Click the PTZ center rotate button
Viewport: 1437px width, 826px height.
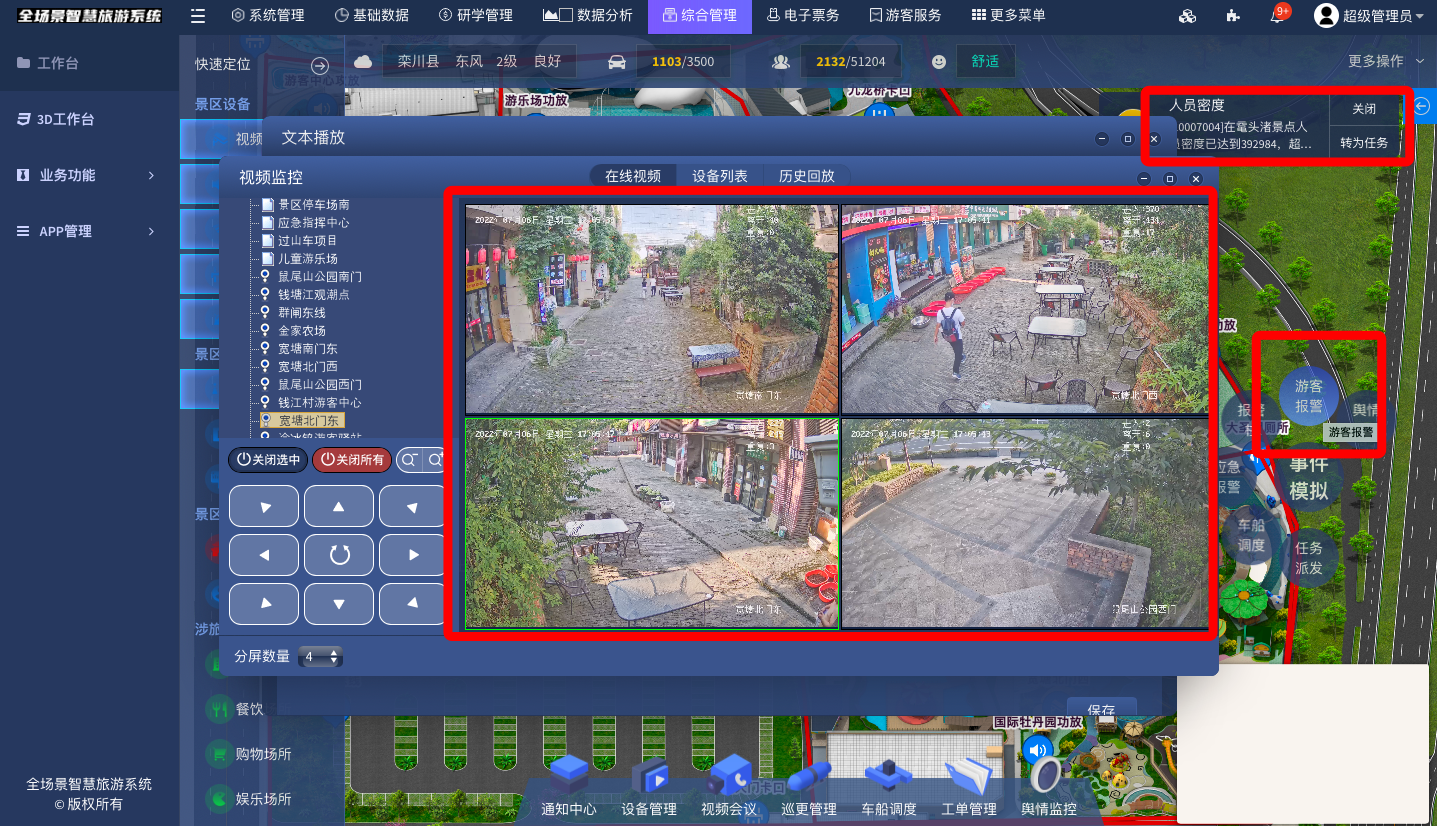339,554
